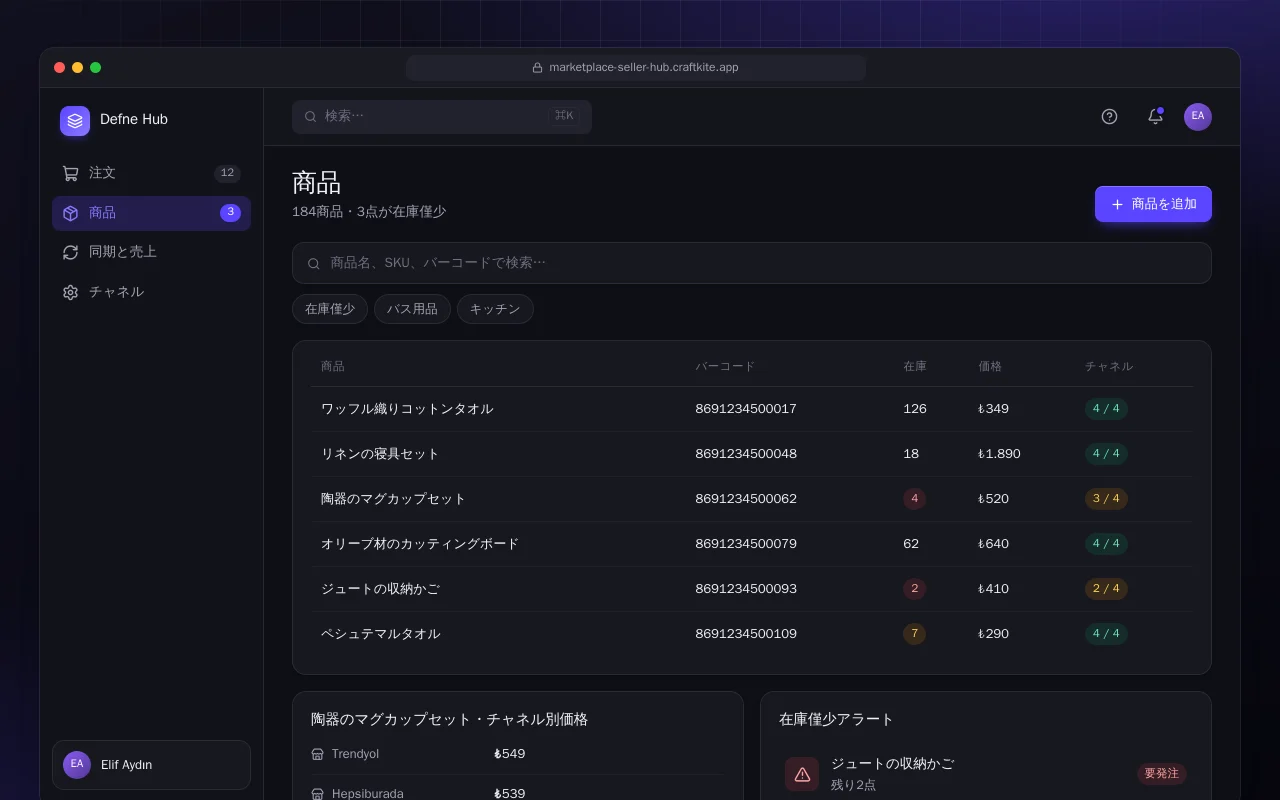Open 同期と売上 in the sidebar
The image size is (1280, 800).
151,252
